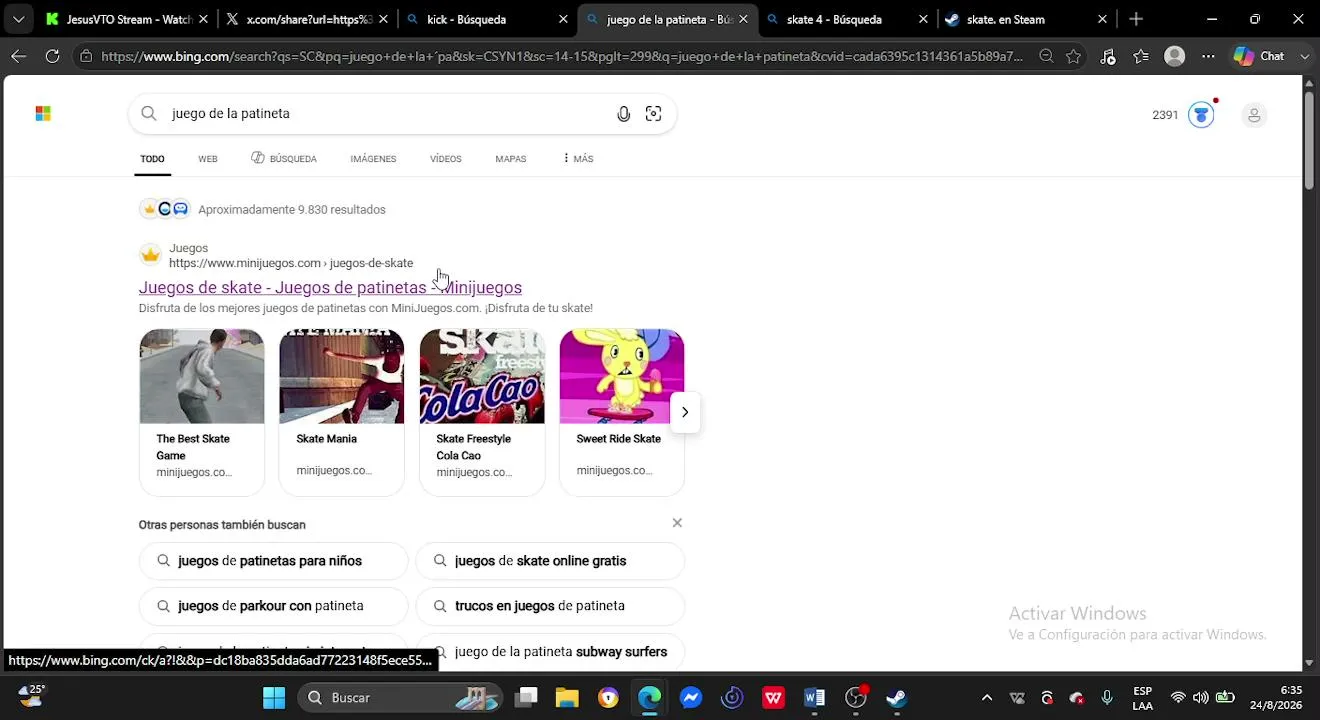Search juego de la patineta subway surfers

(x=550, y=652)
